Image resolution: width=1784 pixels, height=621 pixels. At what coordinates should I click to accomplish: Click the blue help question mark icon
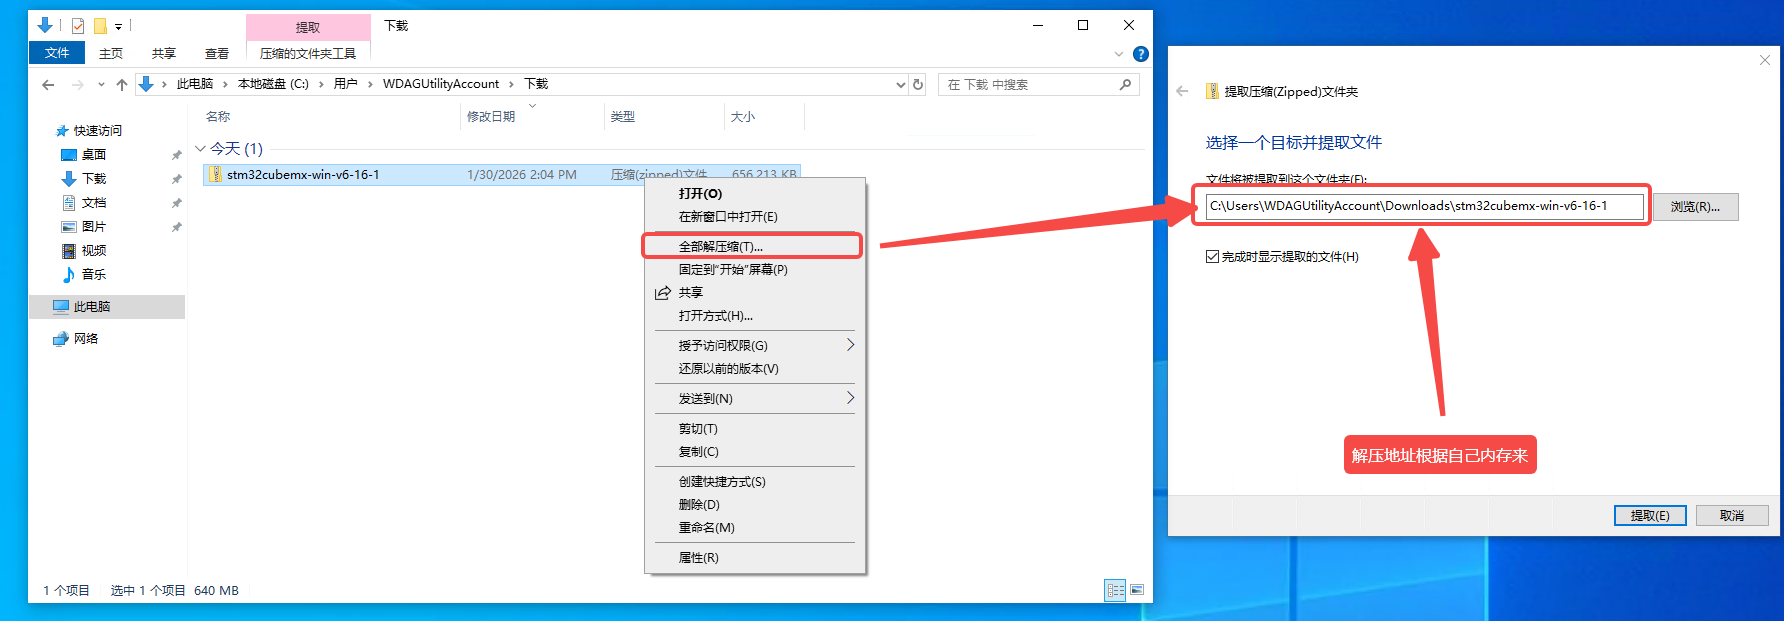coord(1141,54)
